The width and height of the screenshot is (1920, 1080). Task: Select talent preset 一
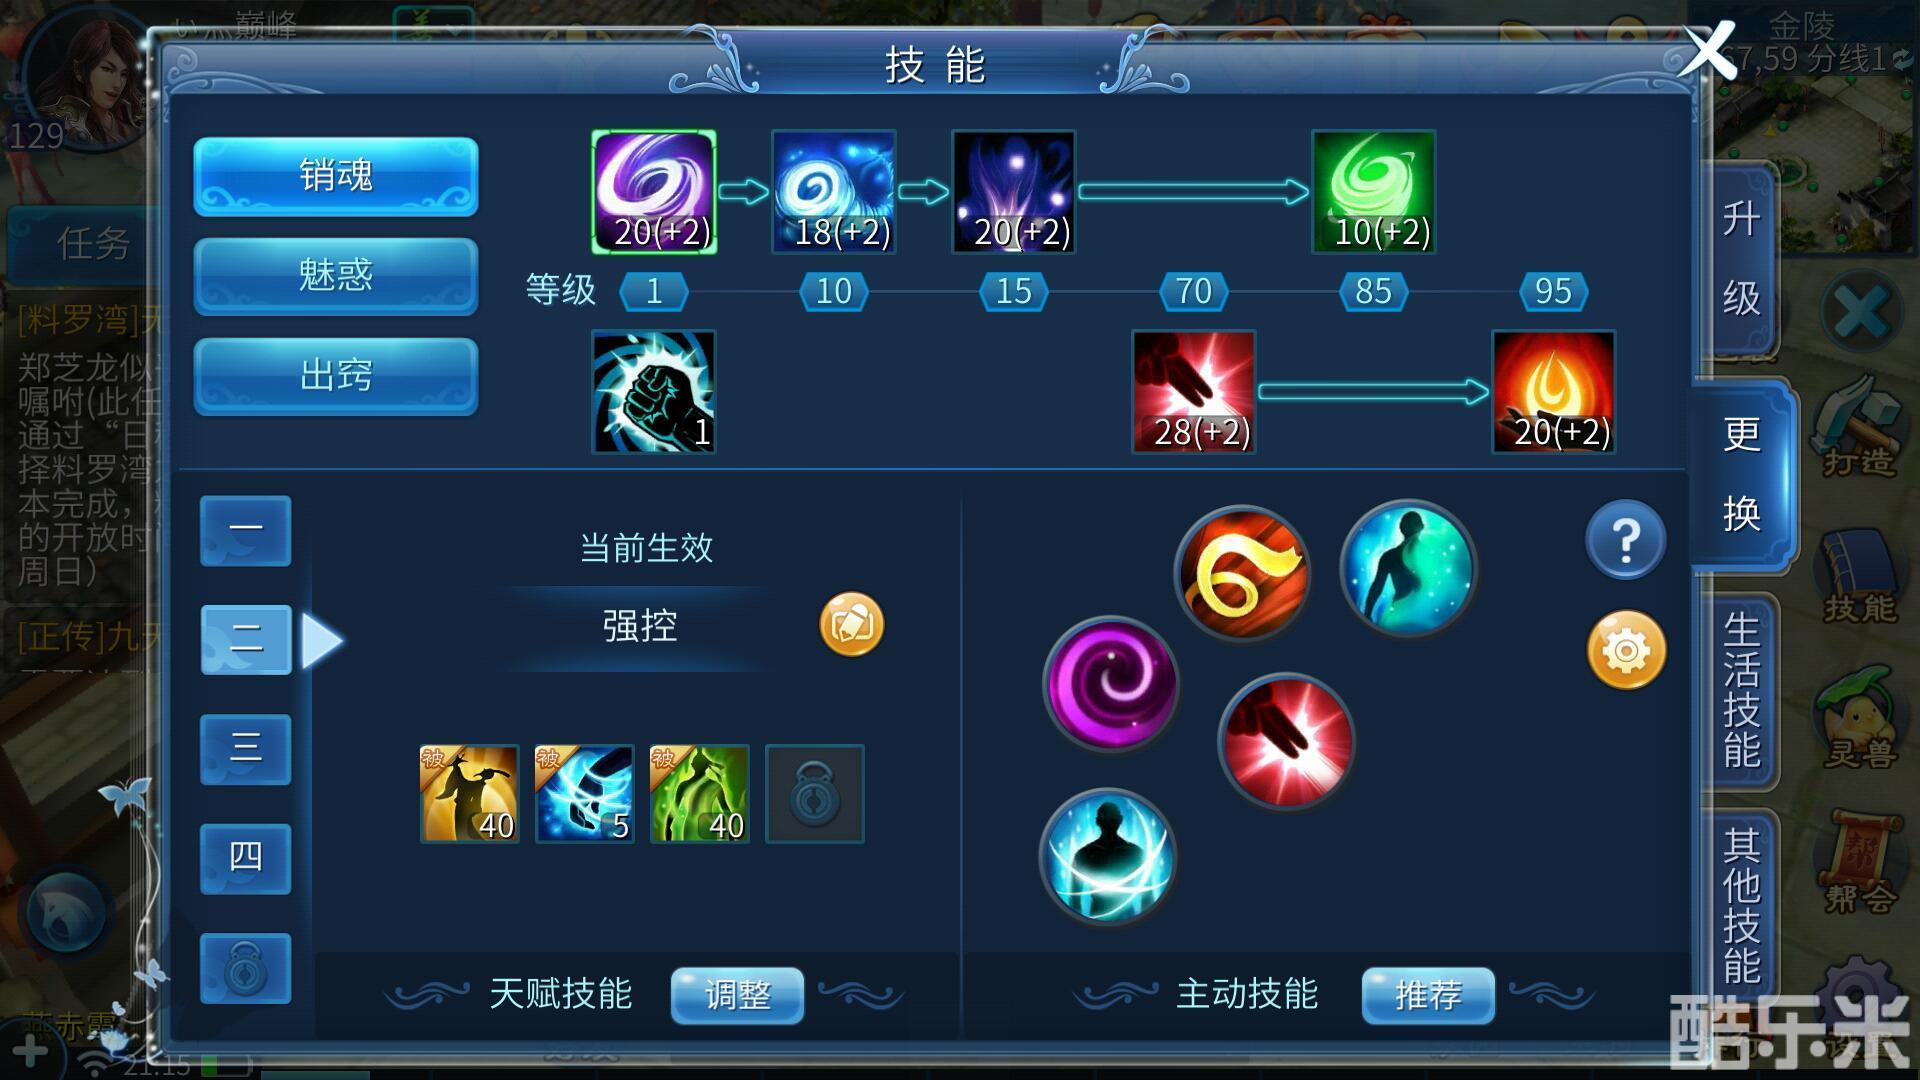246,531
